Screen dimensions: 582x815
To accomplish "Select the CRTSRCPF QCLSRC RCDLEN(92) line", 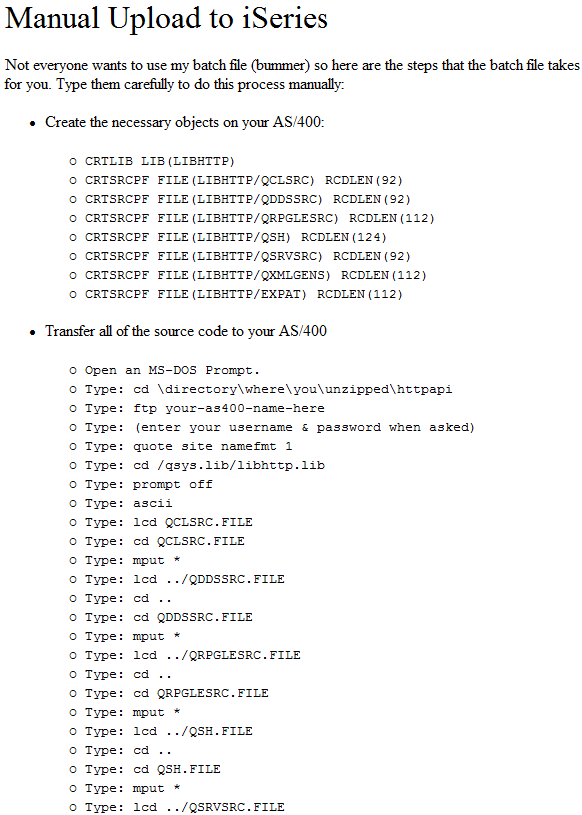I will (244, 180).
